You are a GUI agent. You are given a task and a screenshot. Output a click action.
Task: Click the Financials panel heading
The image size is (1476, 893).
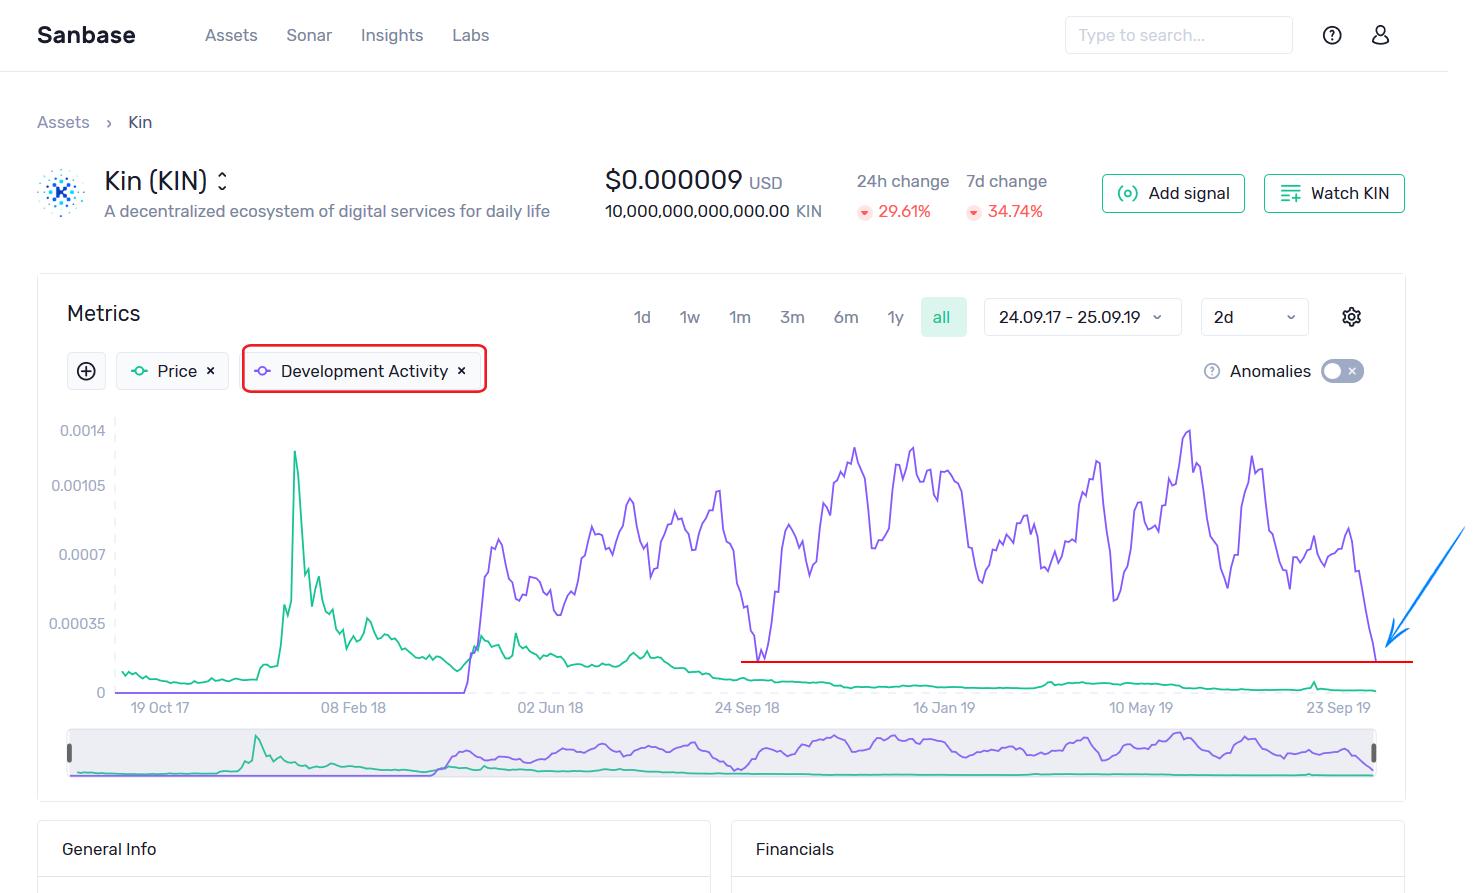coord(795,849)
